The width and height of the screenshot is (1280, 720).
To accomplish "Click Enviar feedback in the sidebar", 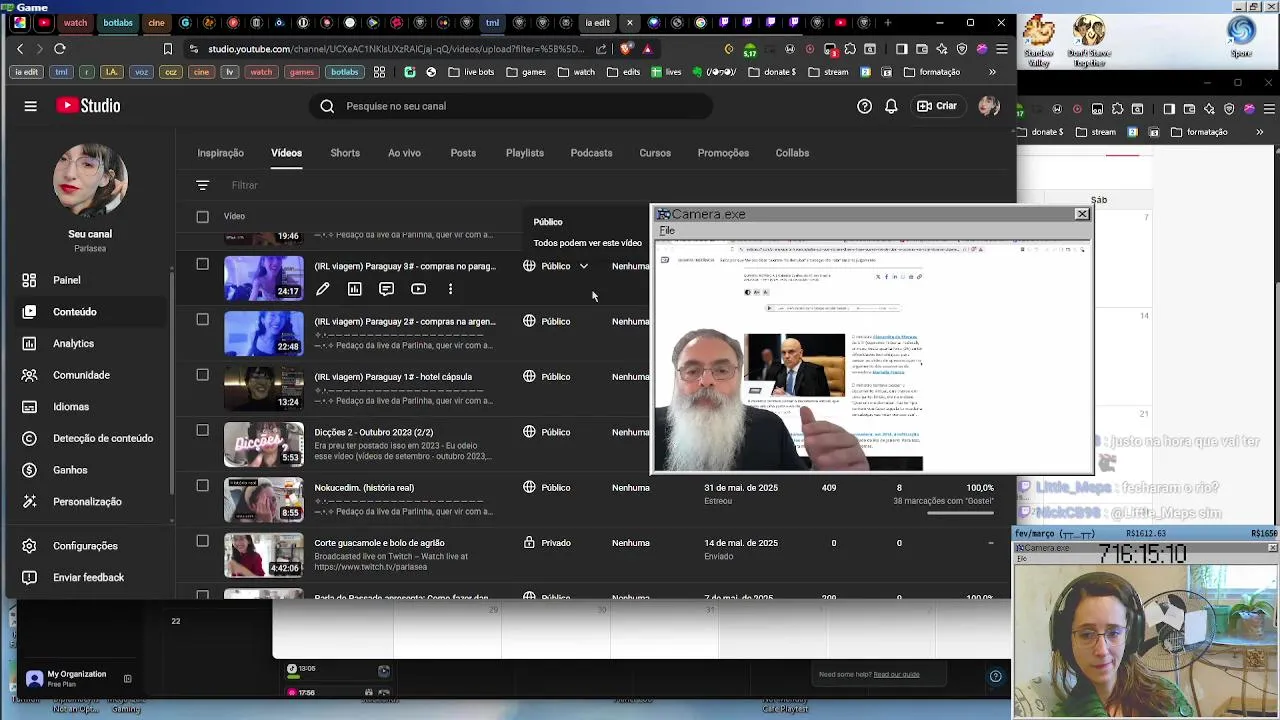I will (87, 578).
